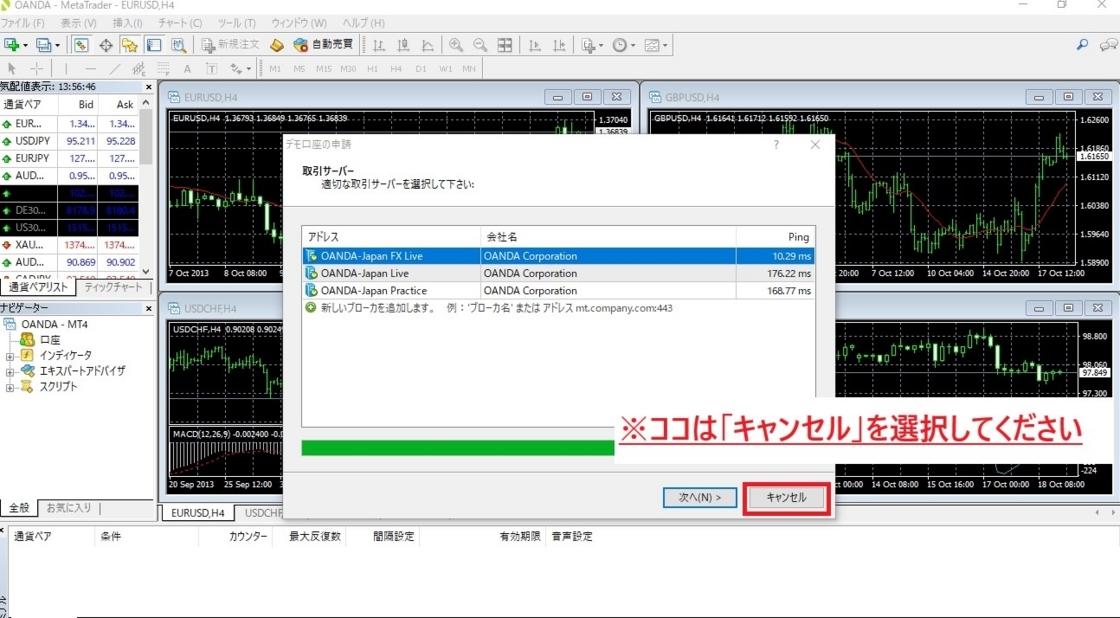Select the OANDA-Japan FX Live server row
This screenshot has width=1120, height=618.
tap(559, 256)
